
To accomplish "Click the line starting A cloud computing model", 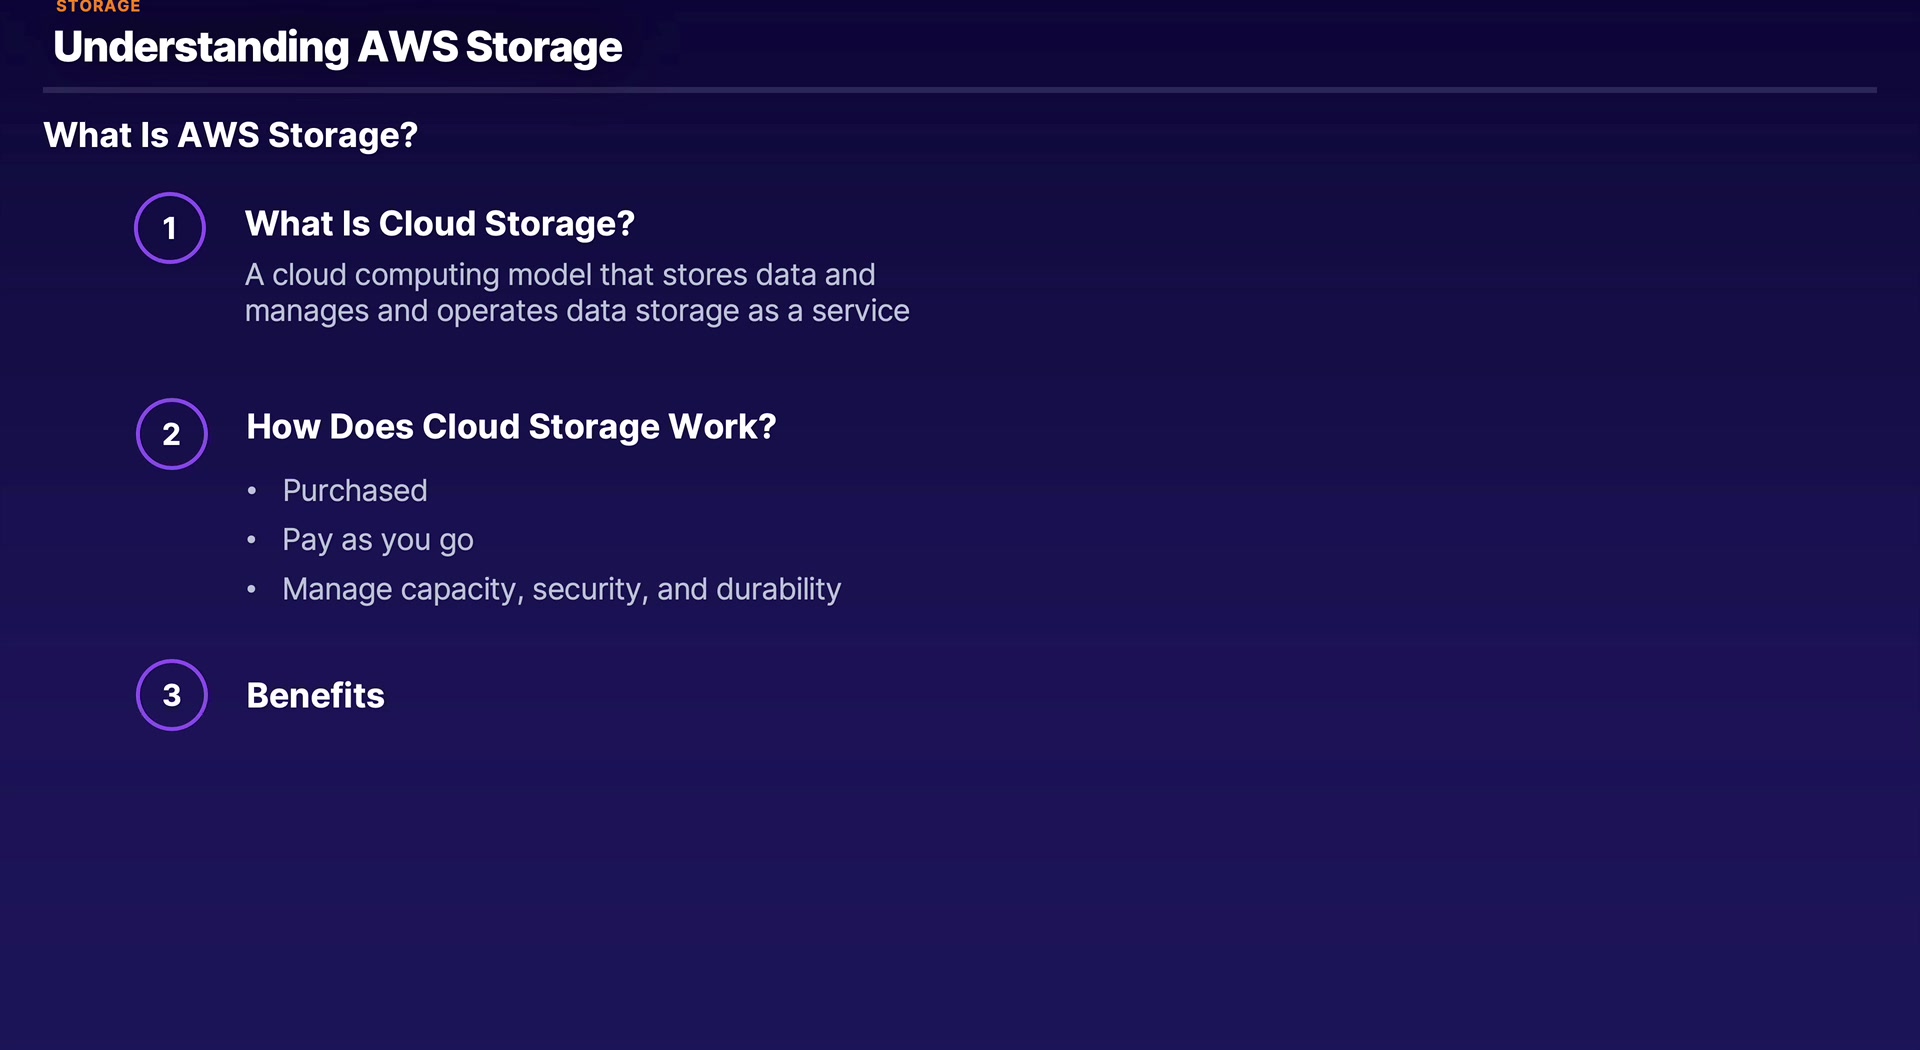I will [560, 275].
